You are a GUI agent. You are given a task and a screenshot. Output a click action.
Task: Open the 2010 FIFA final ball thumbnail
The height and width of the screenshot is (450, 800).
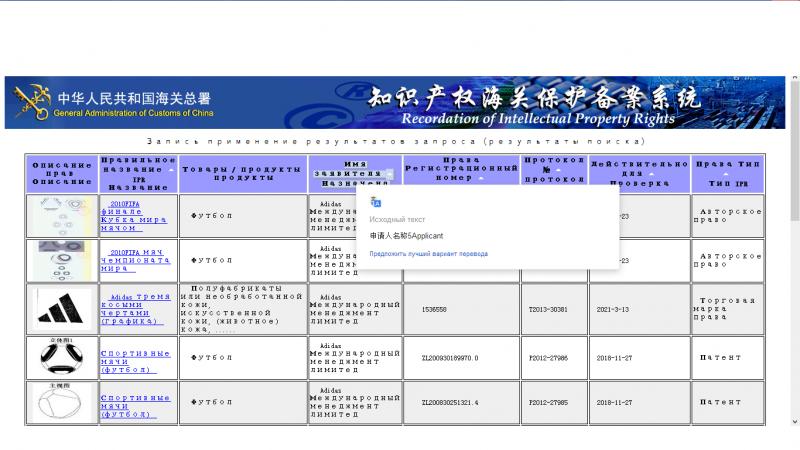[x=61, y=216]
